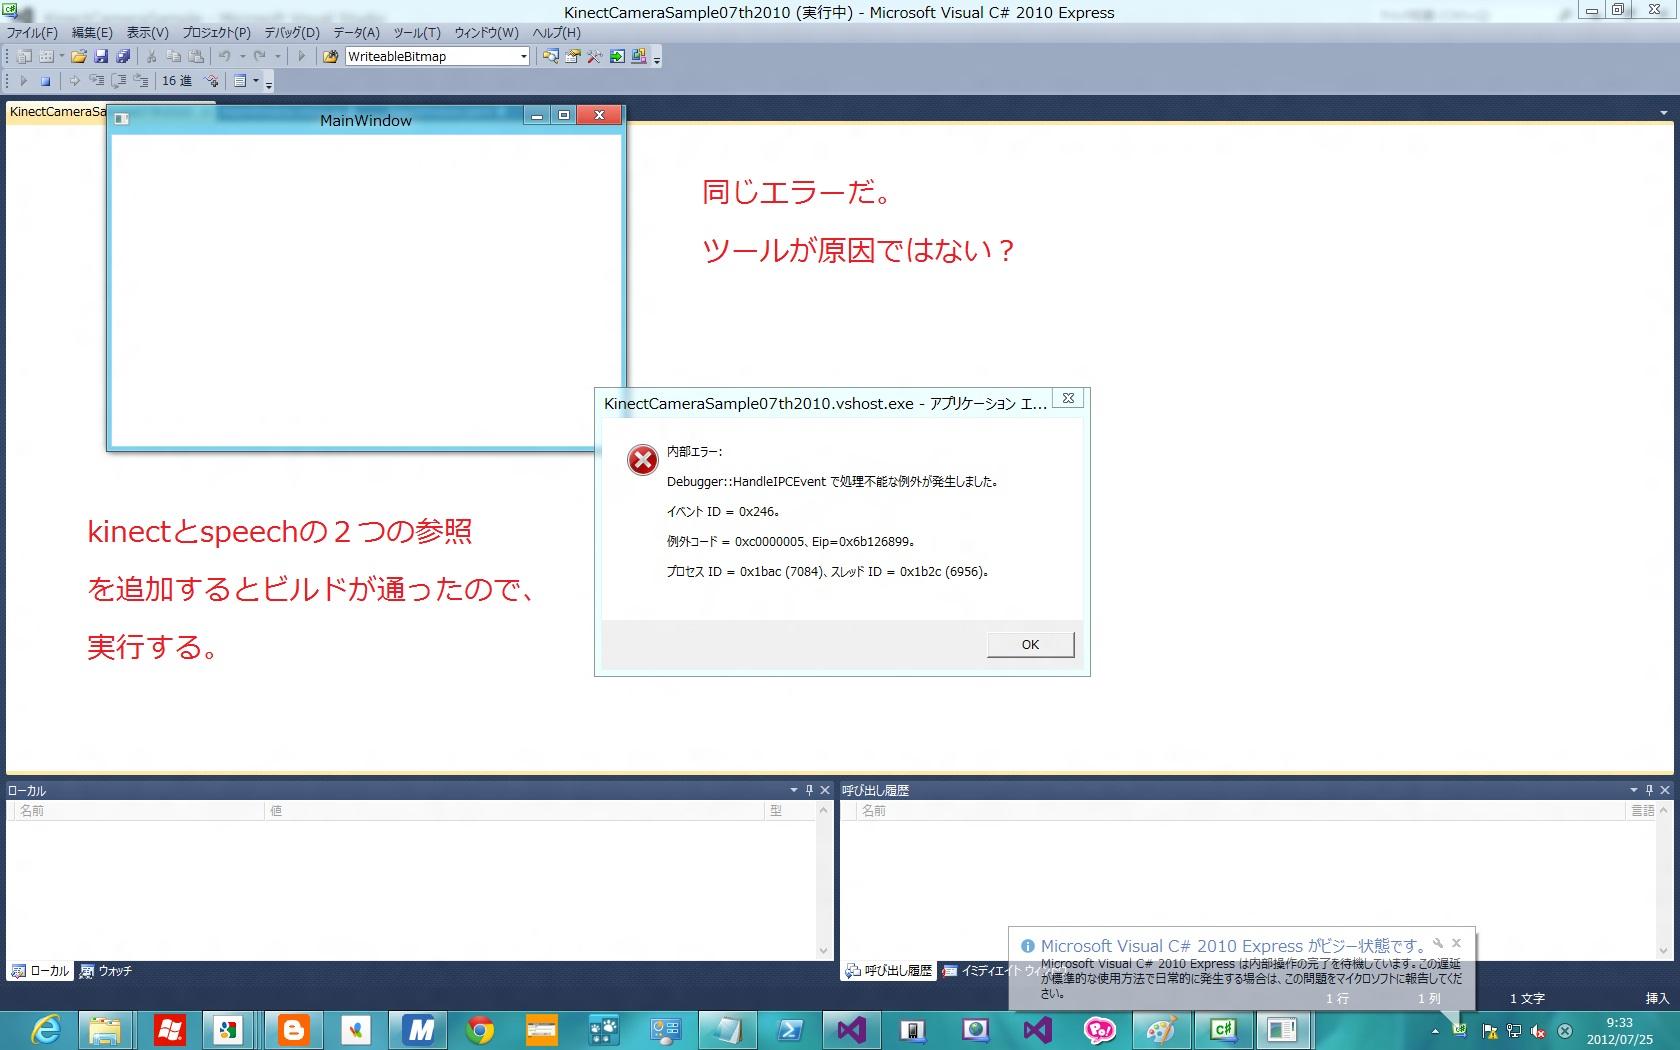1680x1050 pixels.
Task: Click the Copy toolbar icon
Action: point(174,56)
